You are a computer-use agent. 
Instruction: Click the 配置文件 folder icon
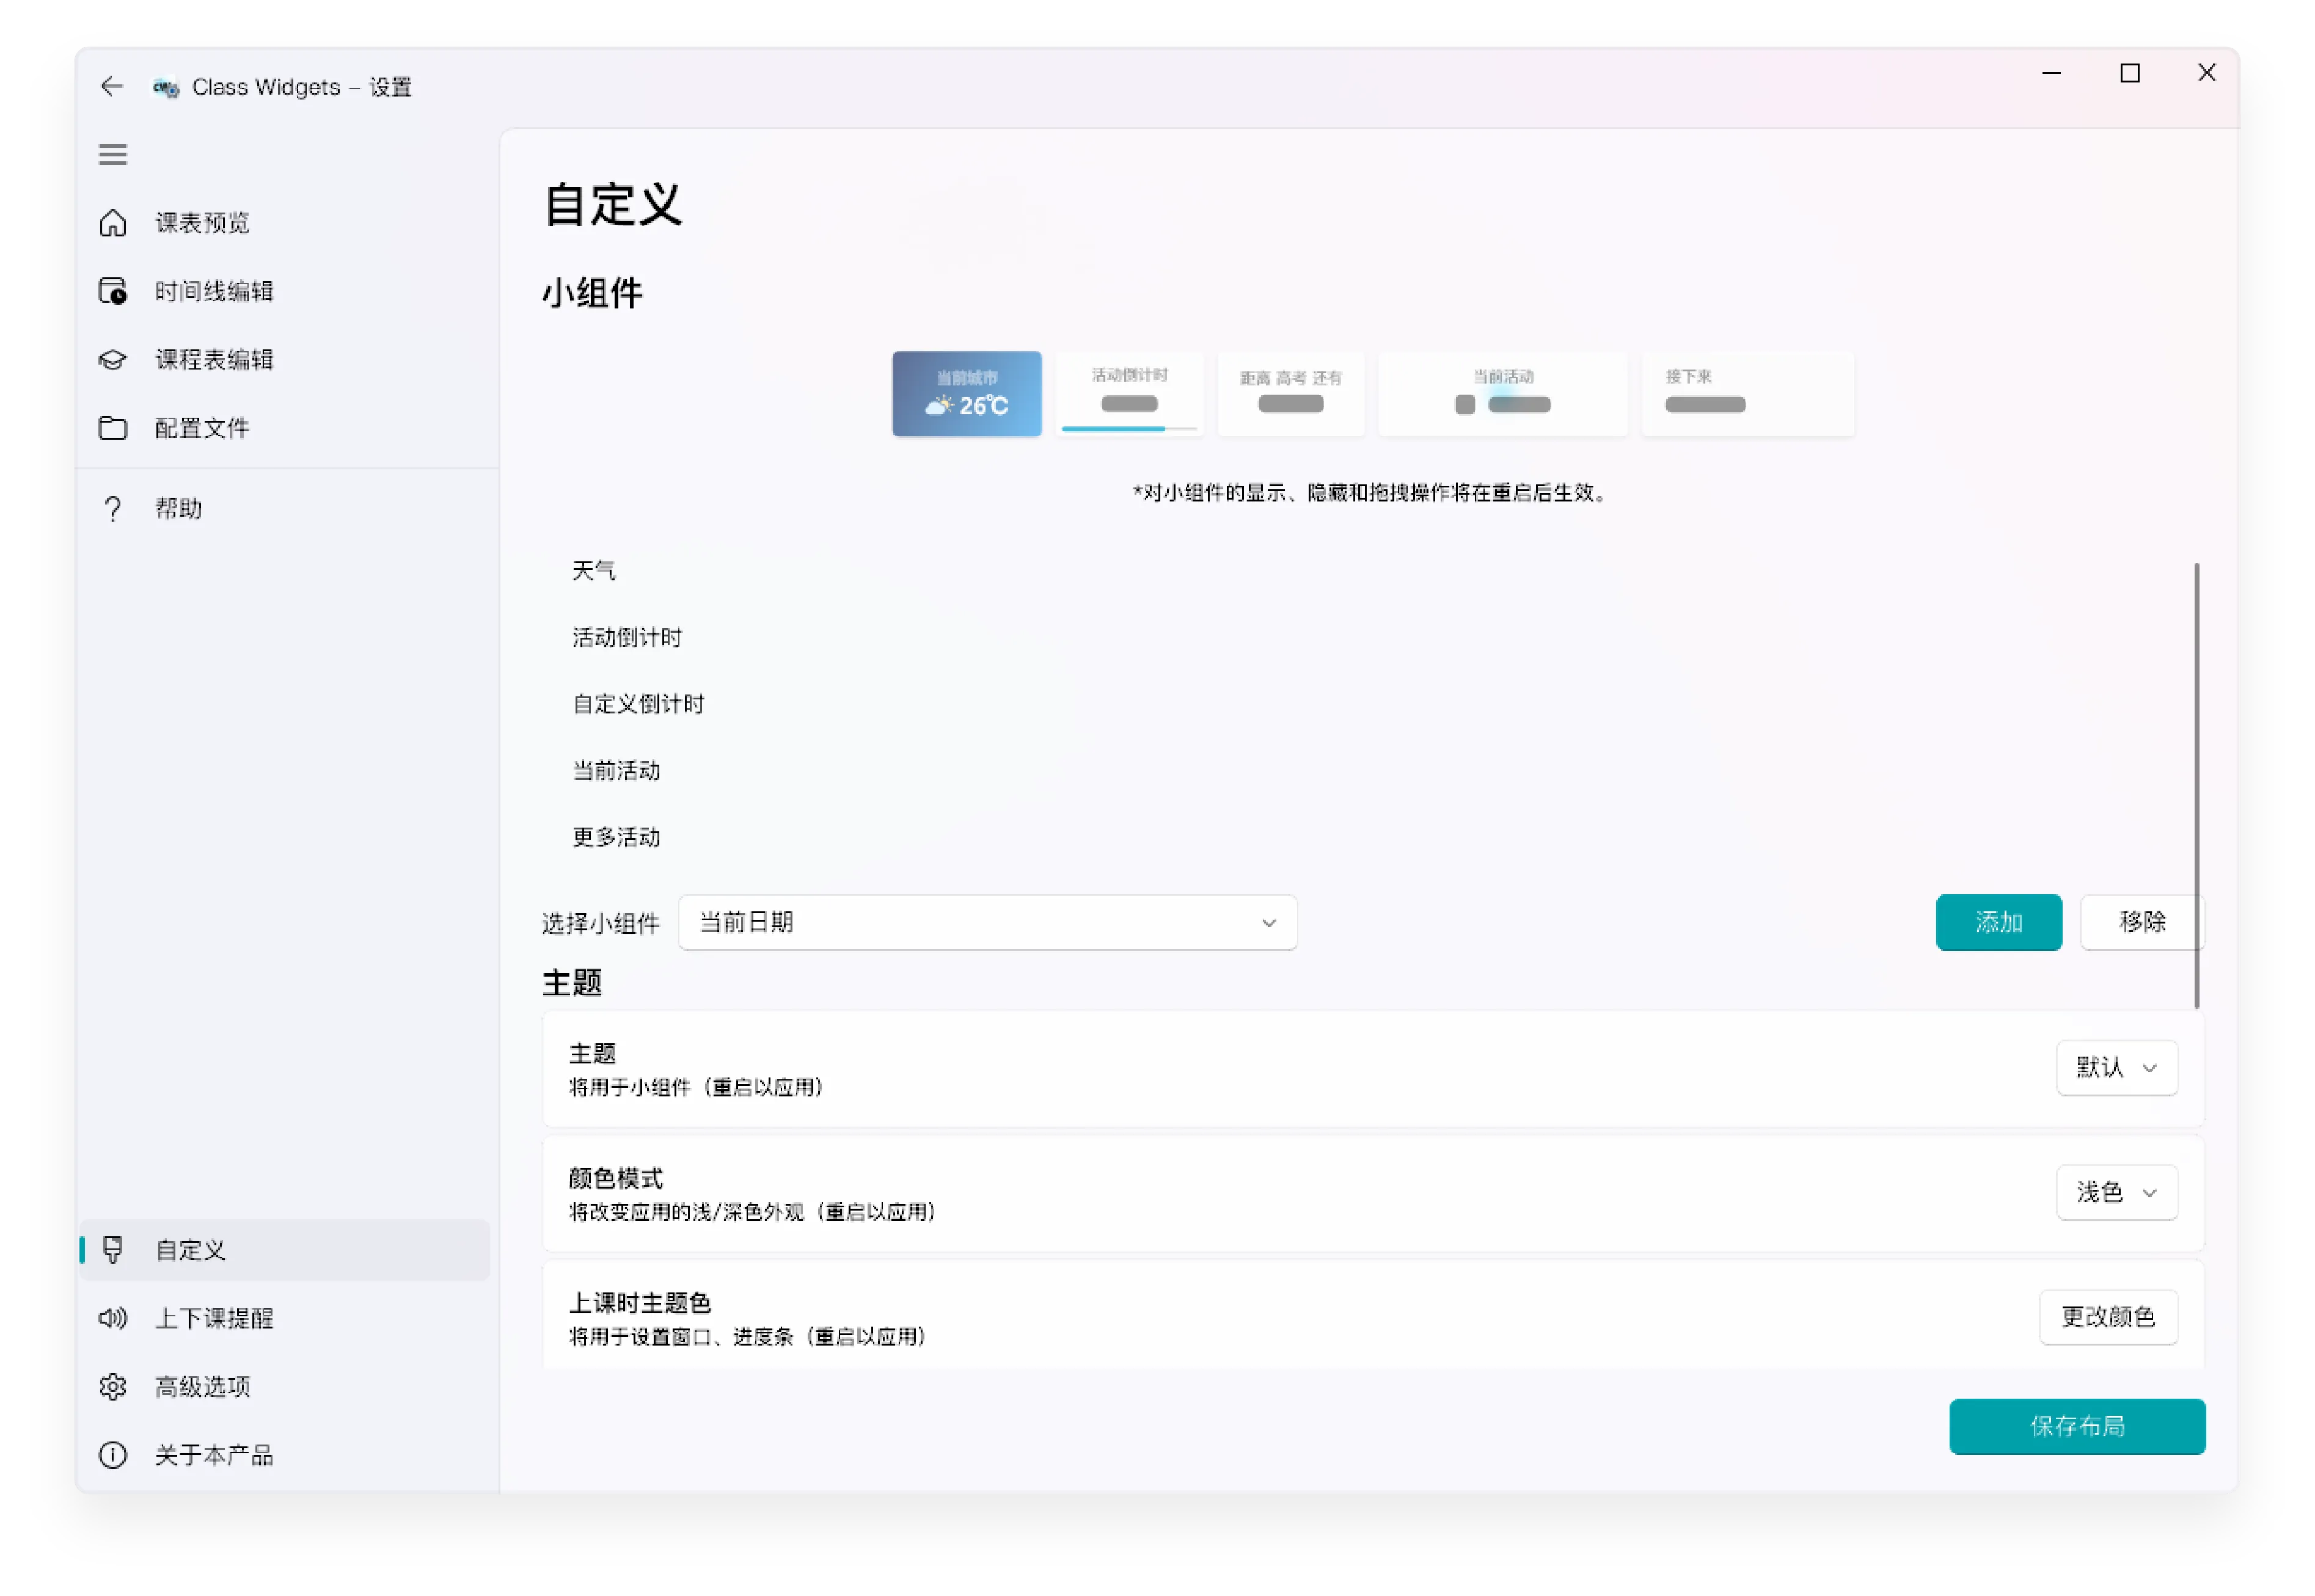point(113,428)
